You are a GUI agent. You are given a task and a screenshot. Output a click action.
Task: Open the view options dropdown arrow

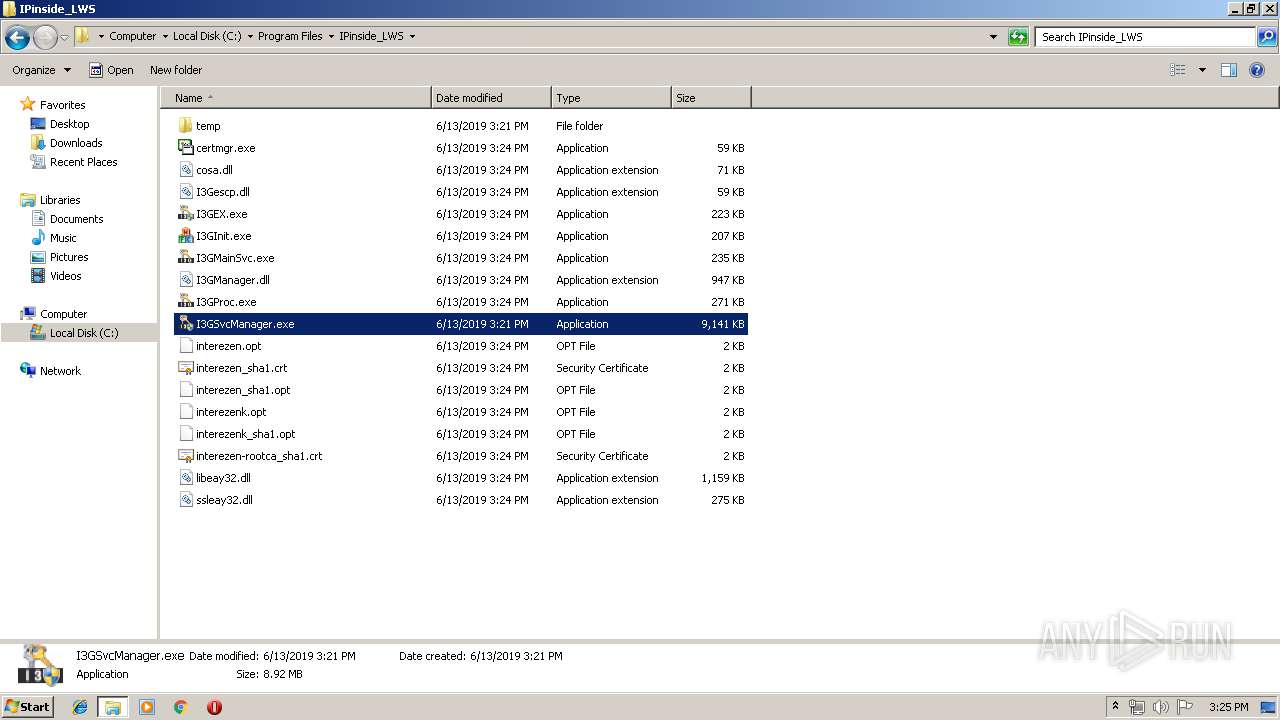coord(1202,70)
